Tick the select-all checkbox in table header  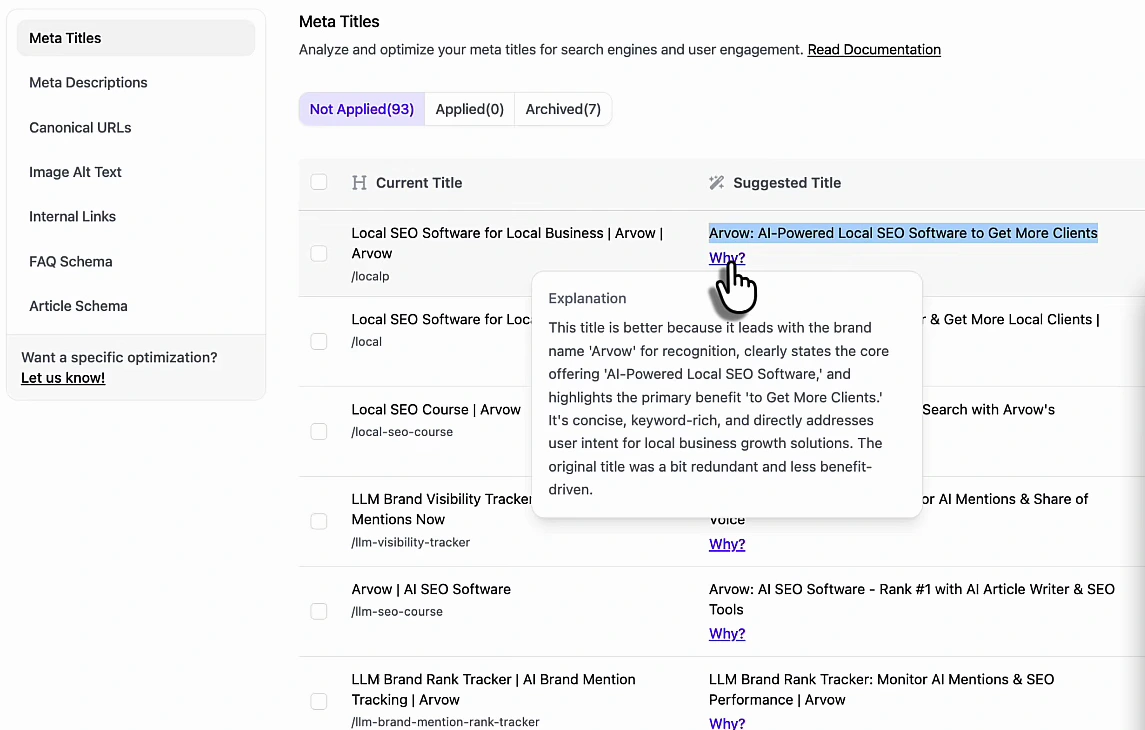pyautogui.click(x=319, y=182)
